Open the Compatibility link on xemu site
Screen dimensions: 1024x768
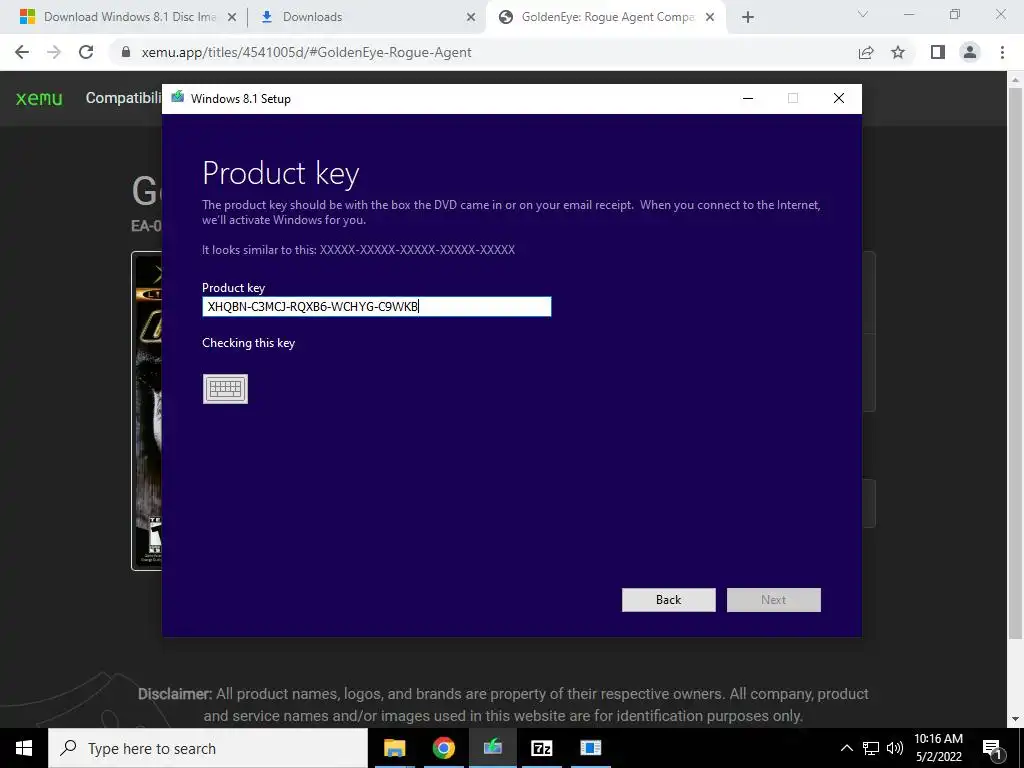[x=123, y=98]
